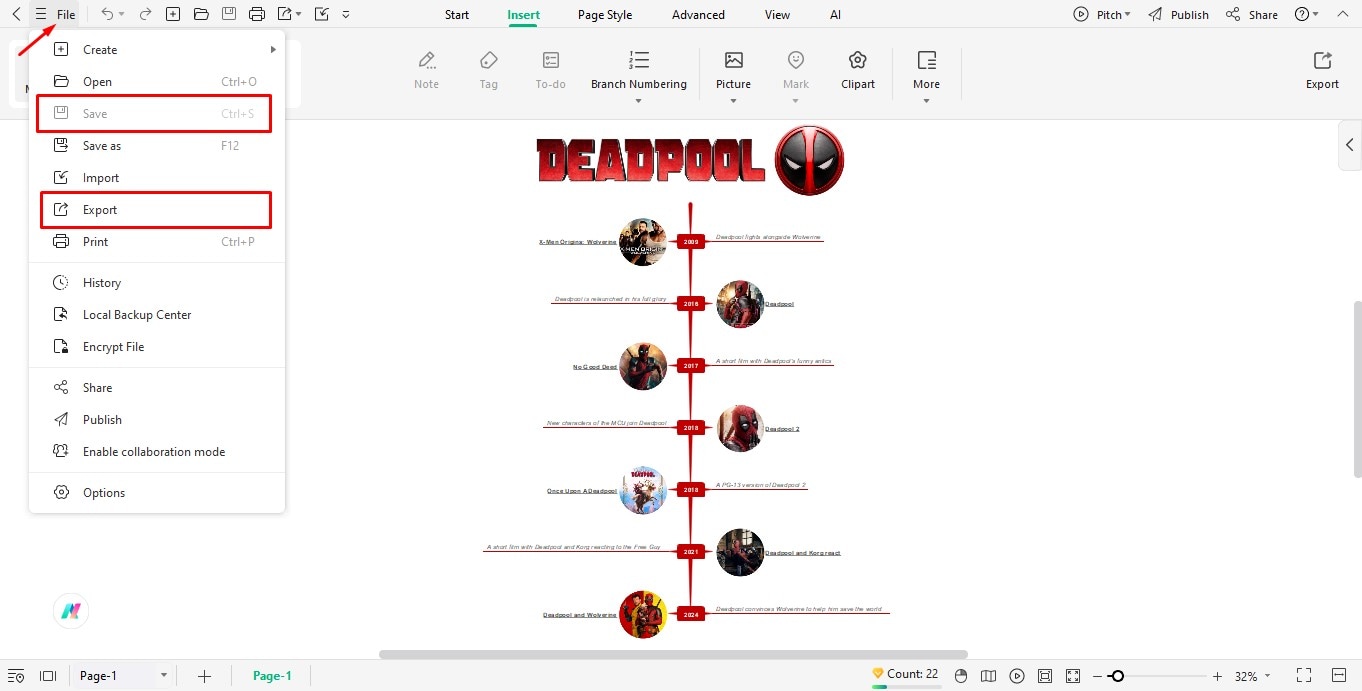Select Encrypt File menu entry
Image resolution: width=1362 pixels, height=691 pixels.
click(157, 346)
